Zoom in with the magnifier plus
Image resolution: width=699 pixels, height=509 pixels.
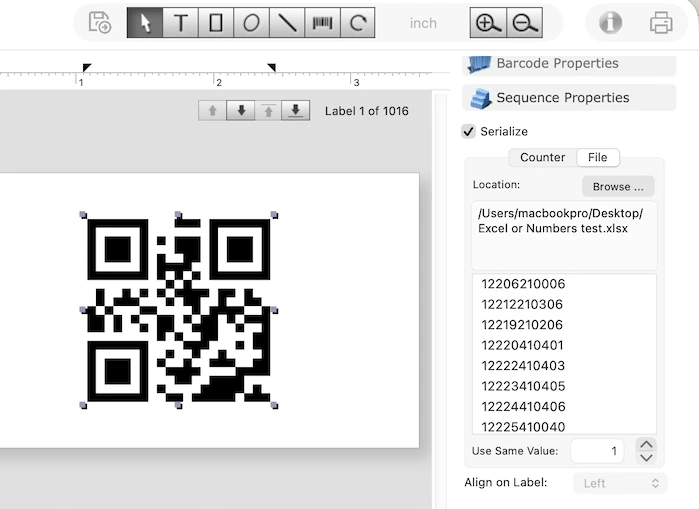(488, 23)
